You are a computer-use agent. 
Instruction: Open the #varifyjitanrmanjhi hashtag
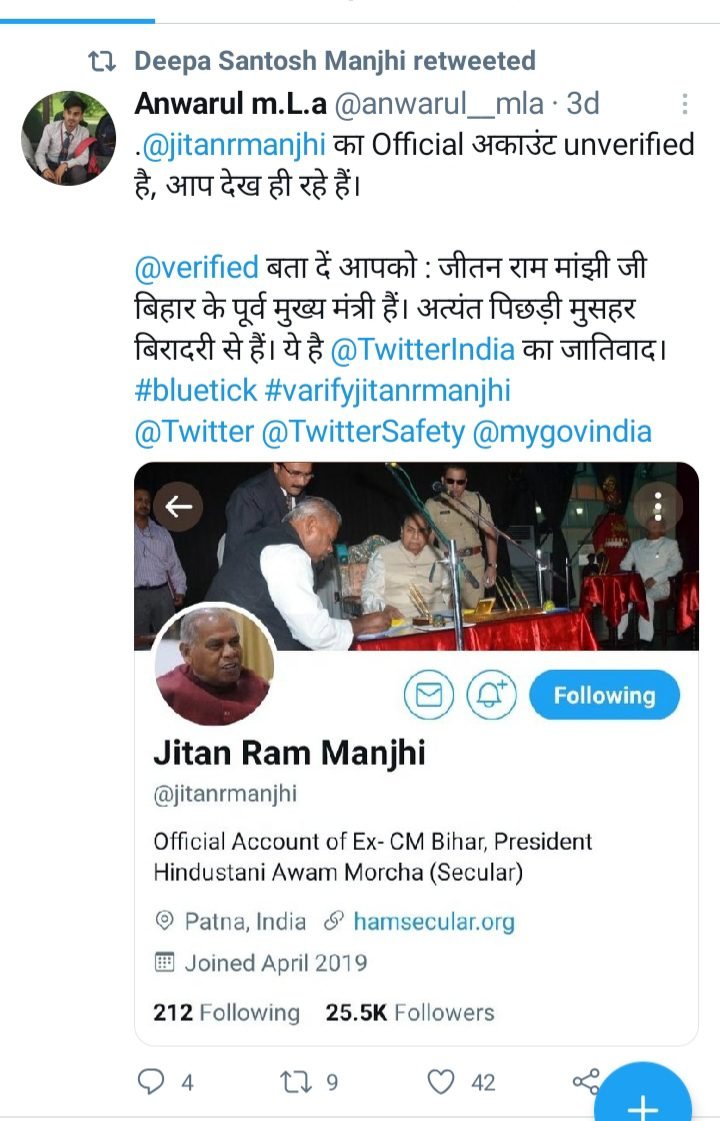click(388, 391)
